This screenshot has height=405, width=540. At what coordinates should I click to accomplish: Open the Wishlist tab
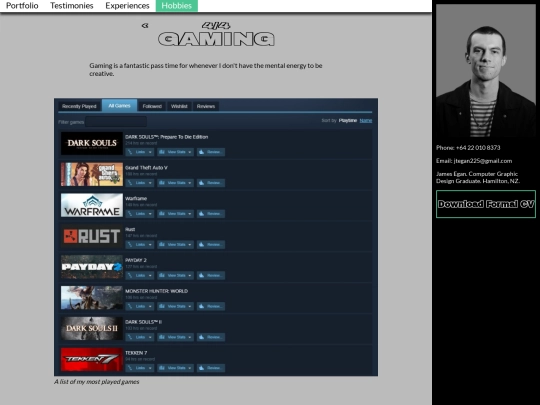click(x=179, y=106)
